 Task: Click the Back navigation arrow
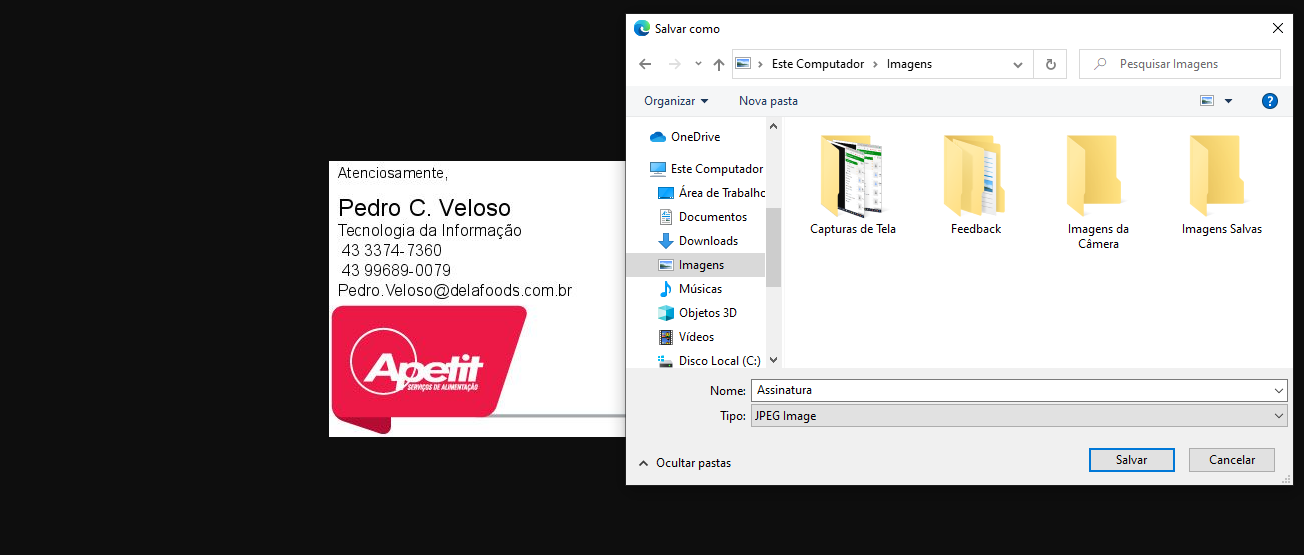click(645, 64)
